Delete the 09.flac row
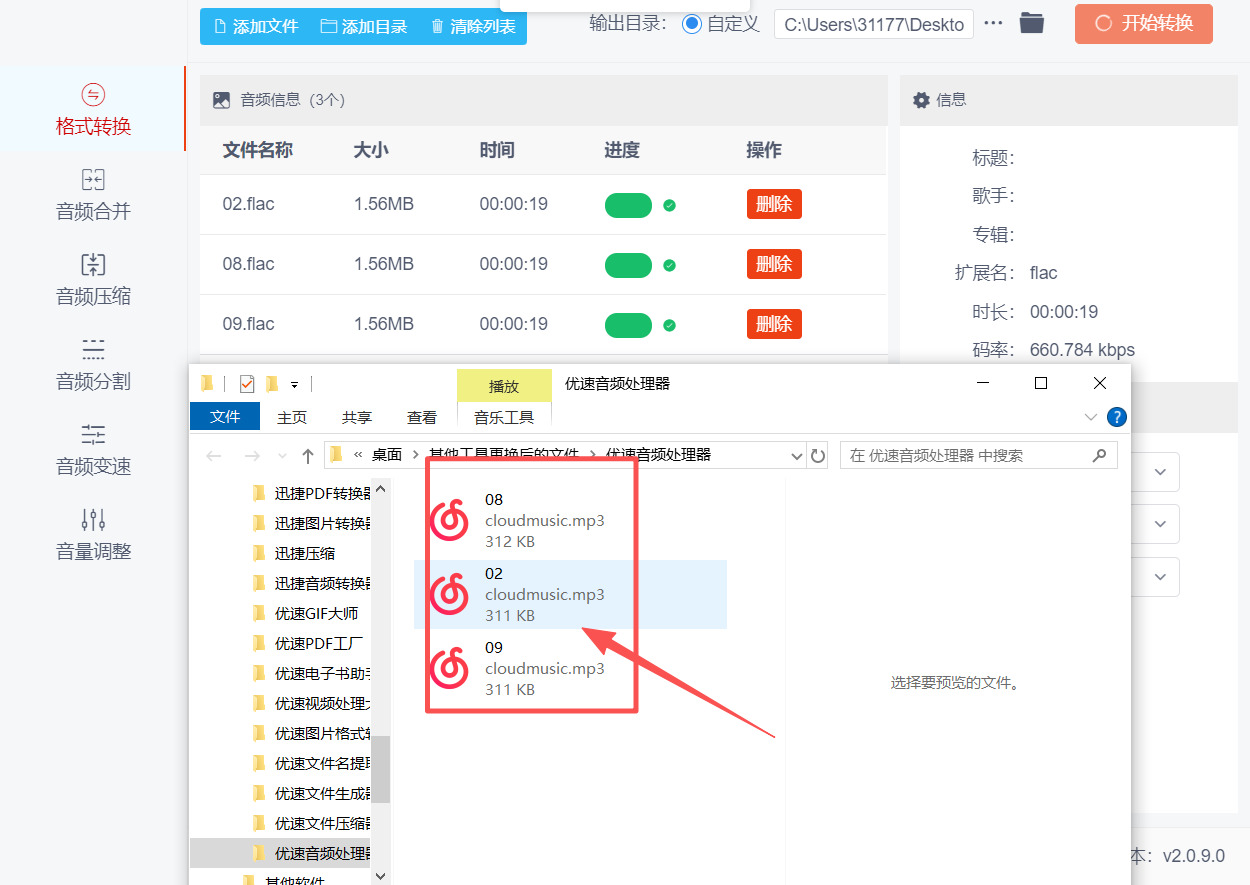Image resolution: width=1250 pixels, height=885 pixels. [774, 324]
